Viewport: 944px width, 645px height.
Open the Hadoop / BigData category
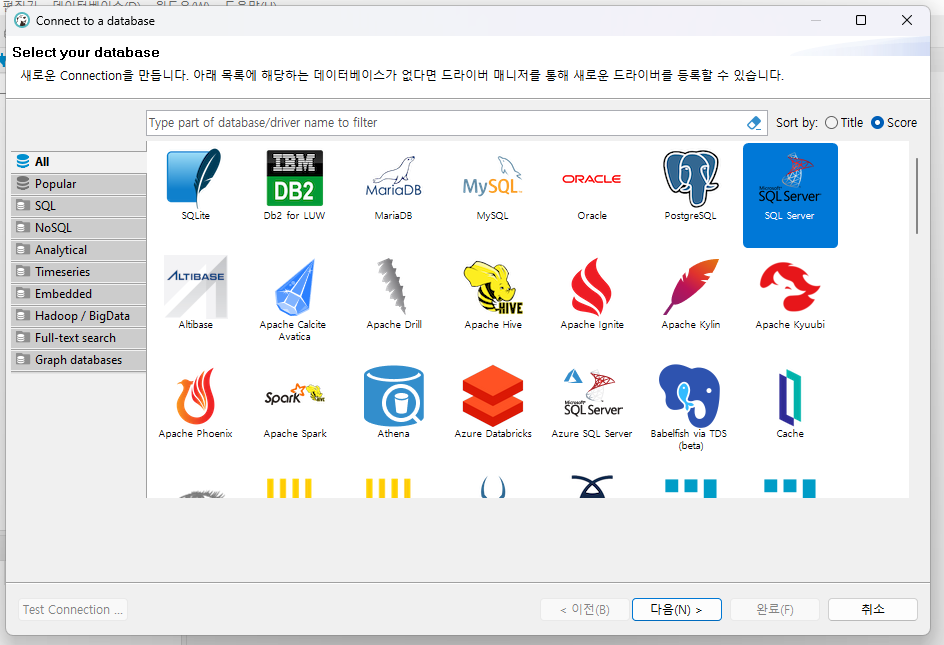pyautogui.click(x=79, y=316)
